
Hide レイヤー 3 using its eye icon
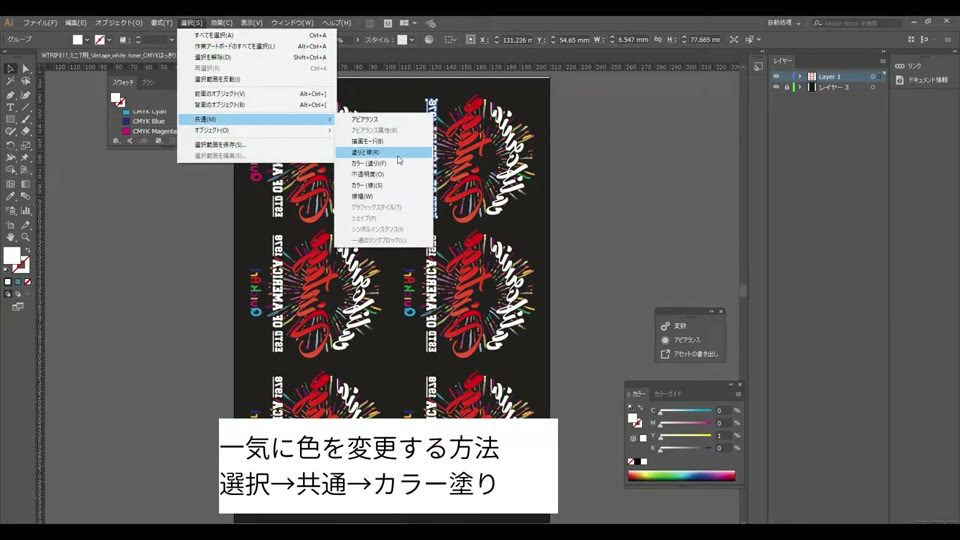776,88
